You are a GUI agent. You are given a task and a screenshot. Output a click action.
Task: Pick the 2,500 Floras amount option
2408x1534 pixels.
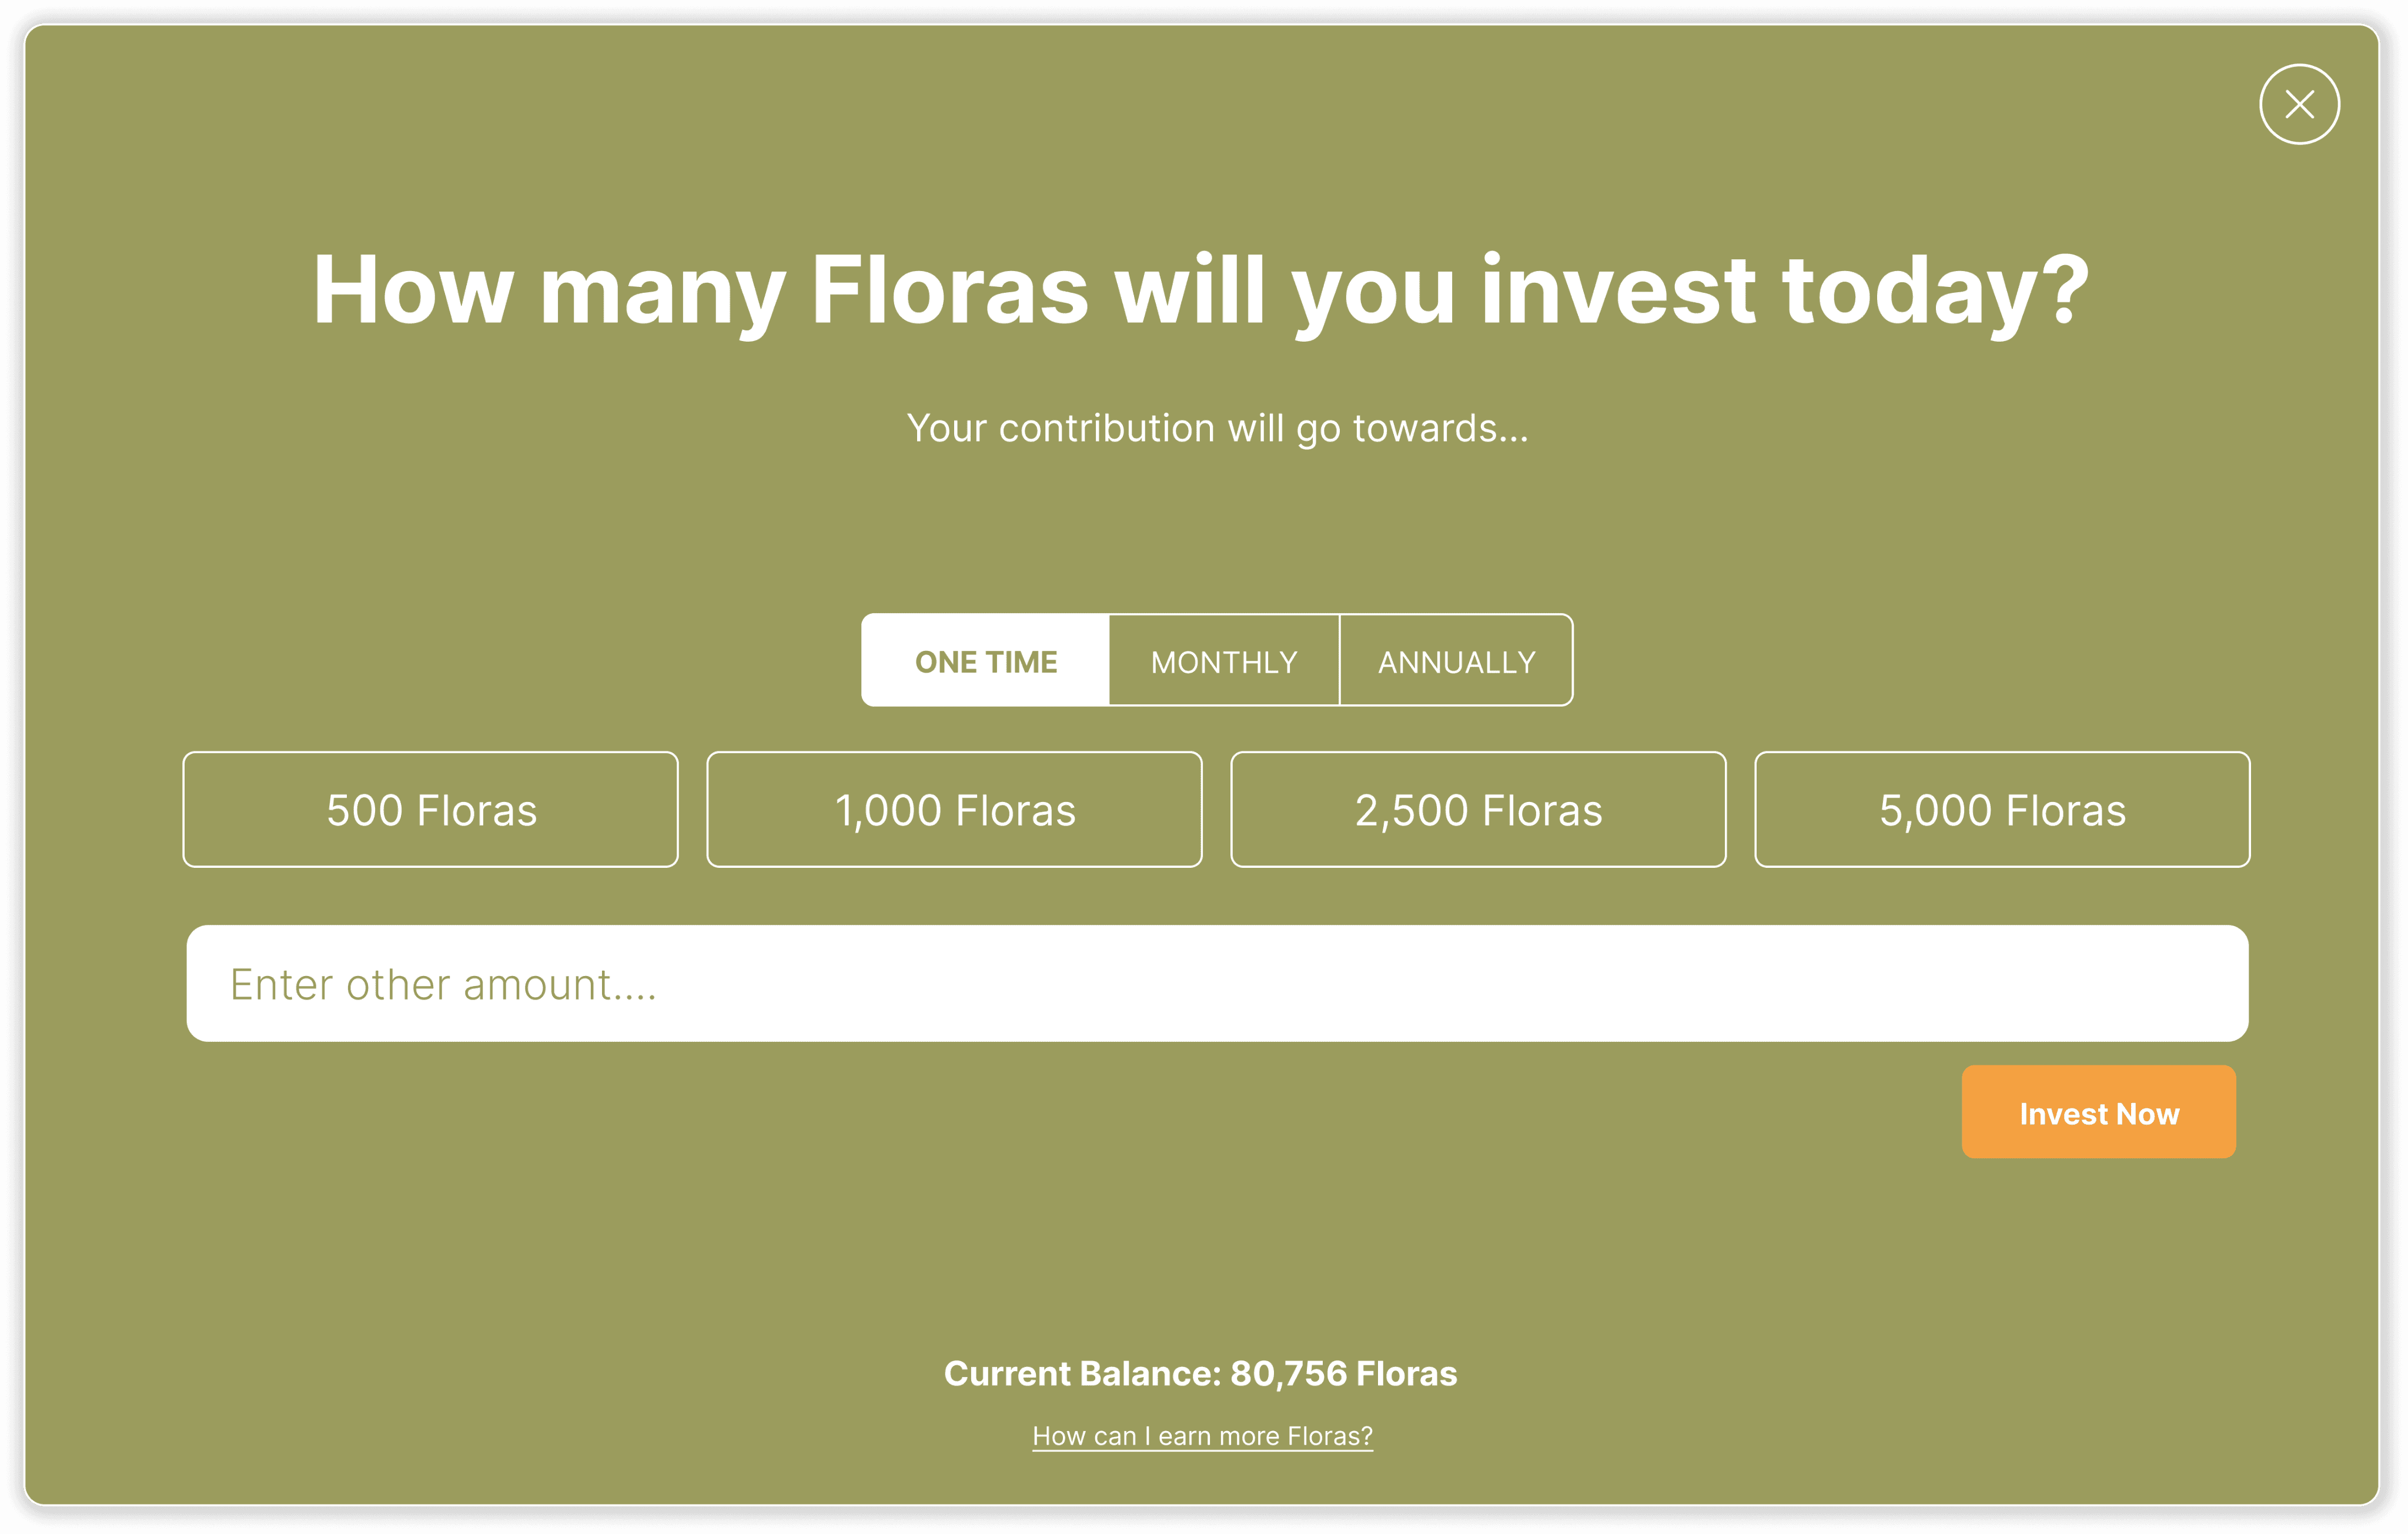click(x=1479, y=810)
